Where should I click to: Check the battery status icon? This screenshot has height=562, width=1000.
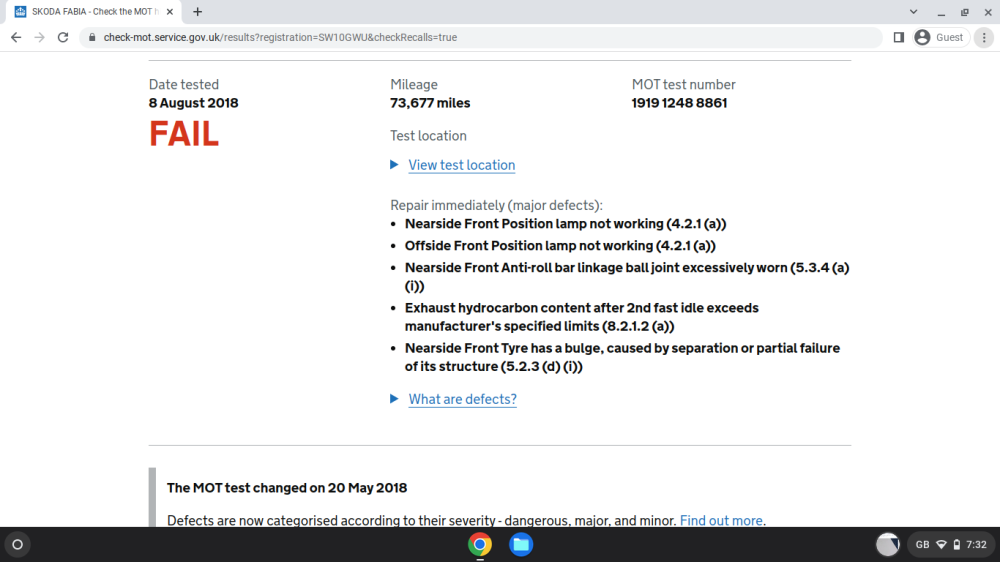click(957, 545)
